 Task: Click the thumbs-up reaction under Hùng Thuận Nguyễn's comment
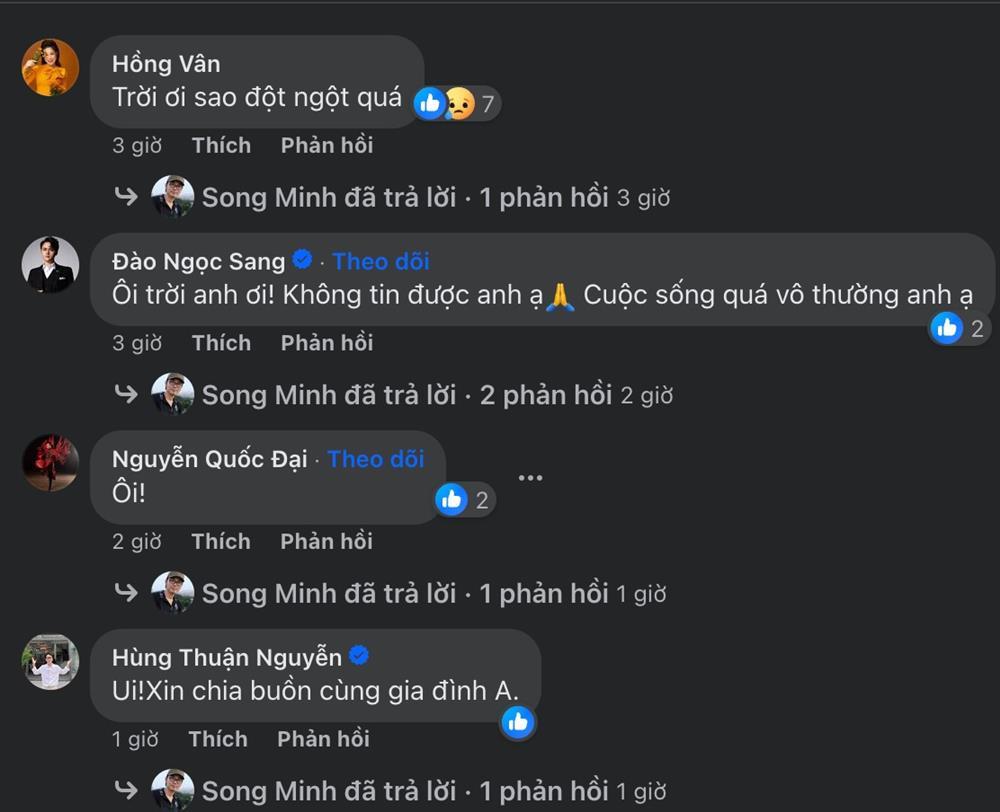[519, 721]
